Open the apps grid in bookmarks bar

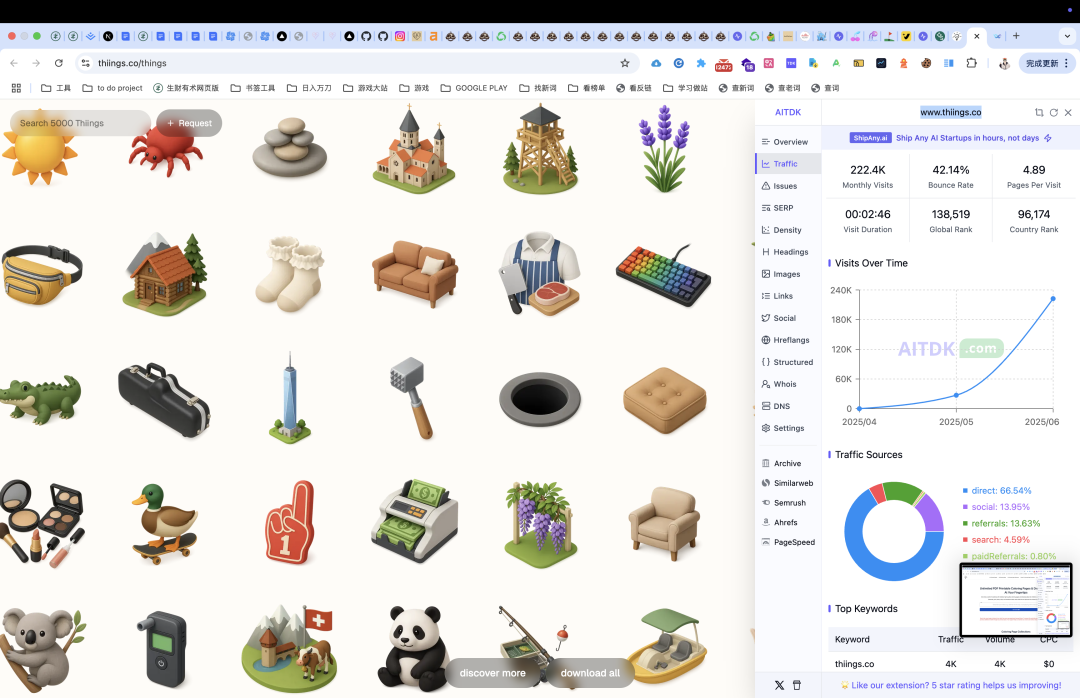click(17, 88)
